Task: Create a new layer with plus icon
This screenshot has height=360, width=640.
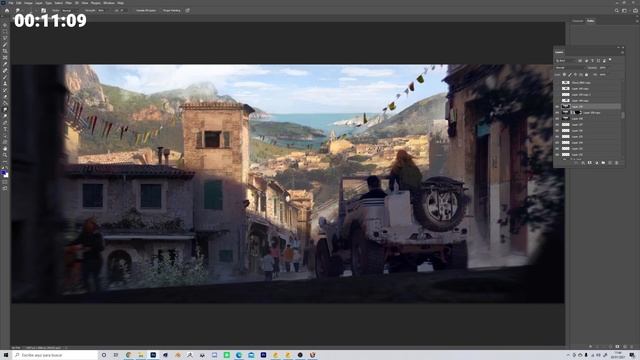Action: [610, 162]
